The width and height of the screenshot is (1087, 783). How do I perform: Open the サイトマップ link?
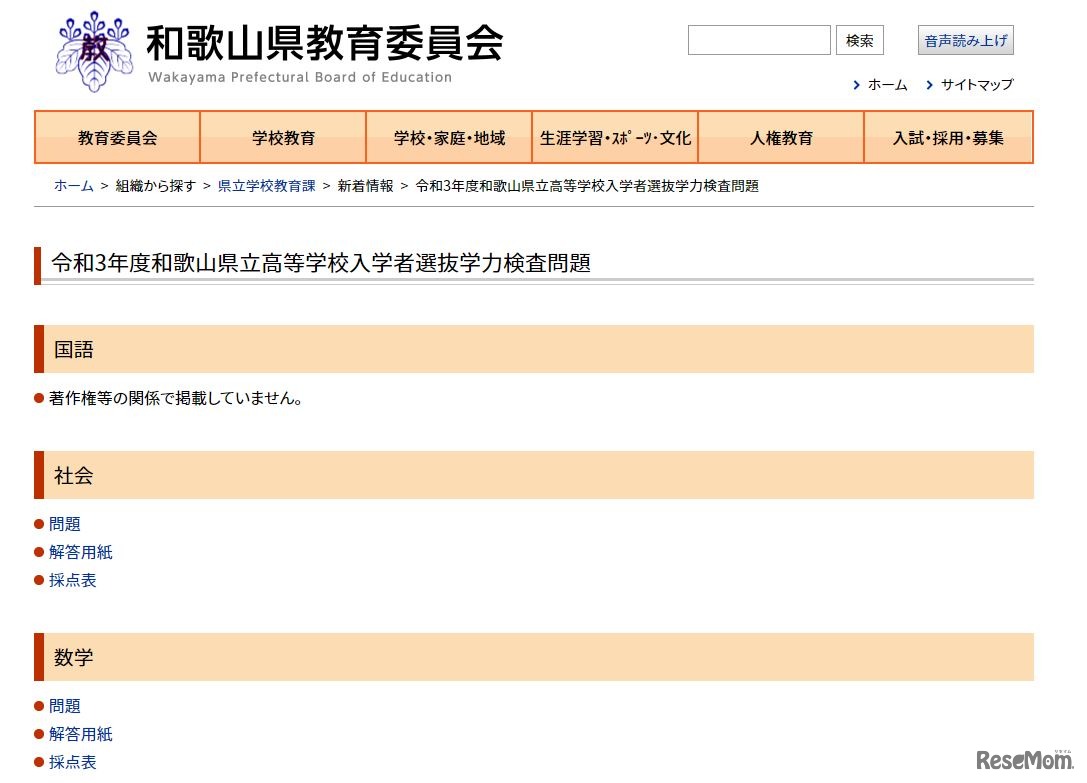977,85
